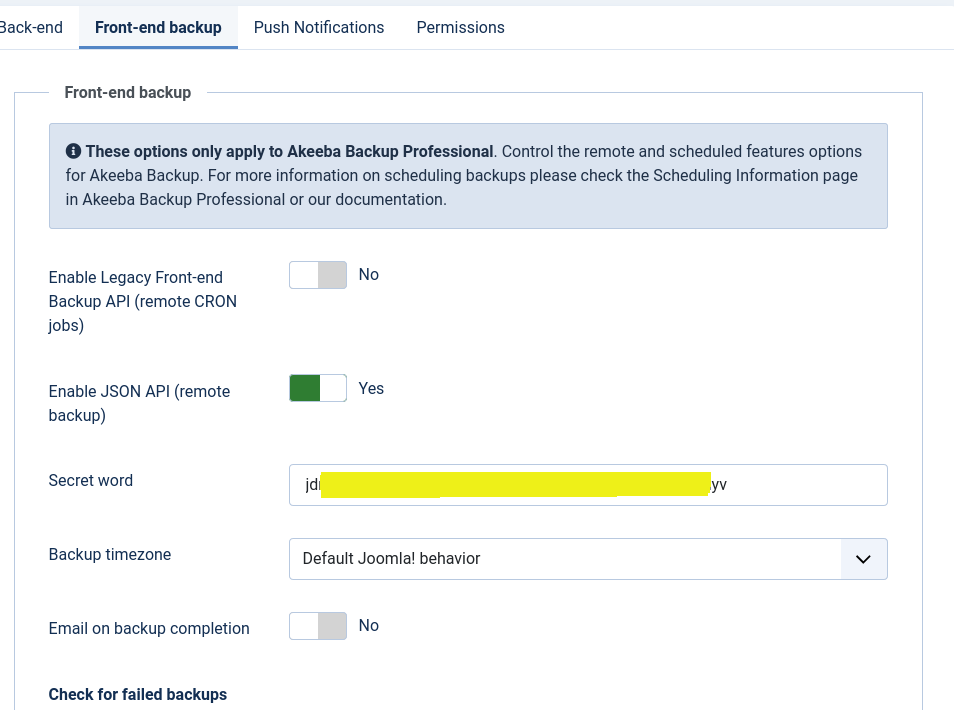
Task: Select Default Joomla! behavior combo box text
Action: (391, 559)
